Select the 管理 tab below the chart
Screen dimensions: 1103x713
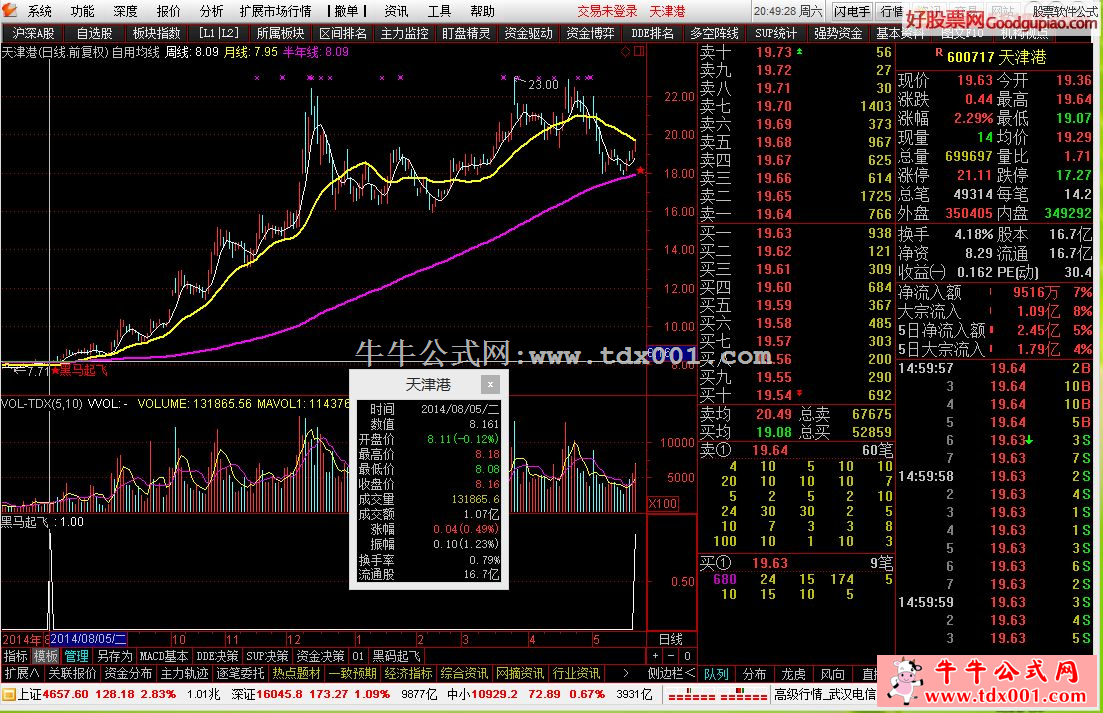(77, 656)
